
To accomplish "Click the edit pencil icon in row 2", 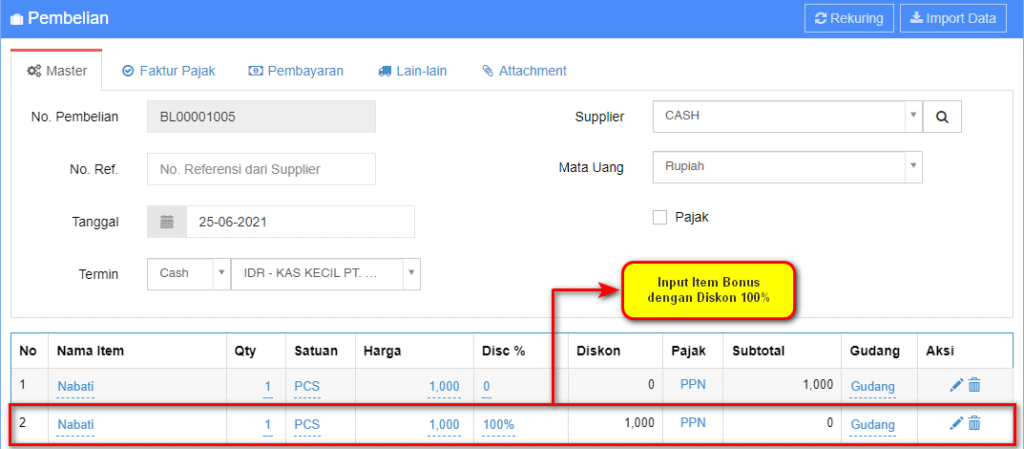I will (x=956, y=424).
